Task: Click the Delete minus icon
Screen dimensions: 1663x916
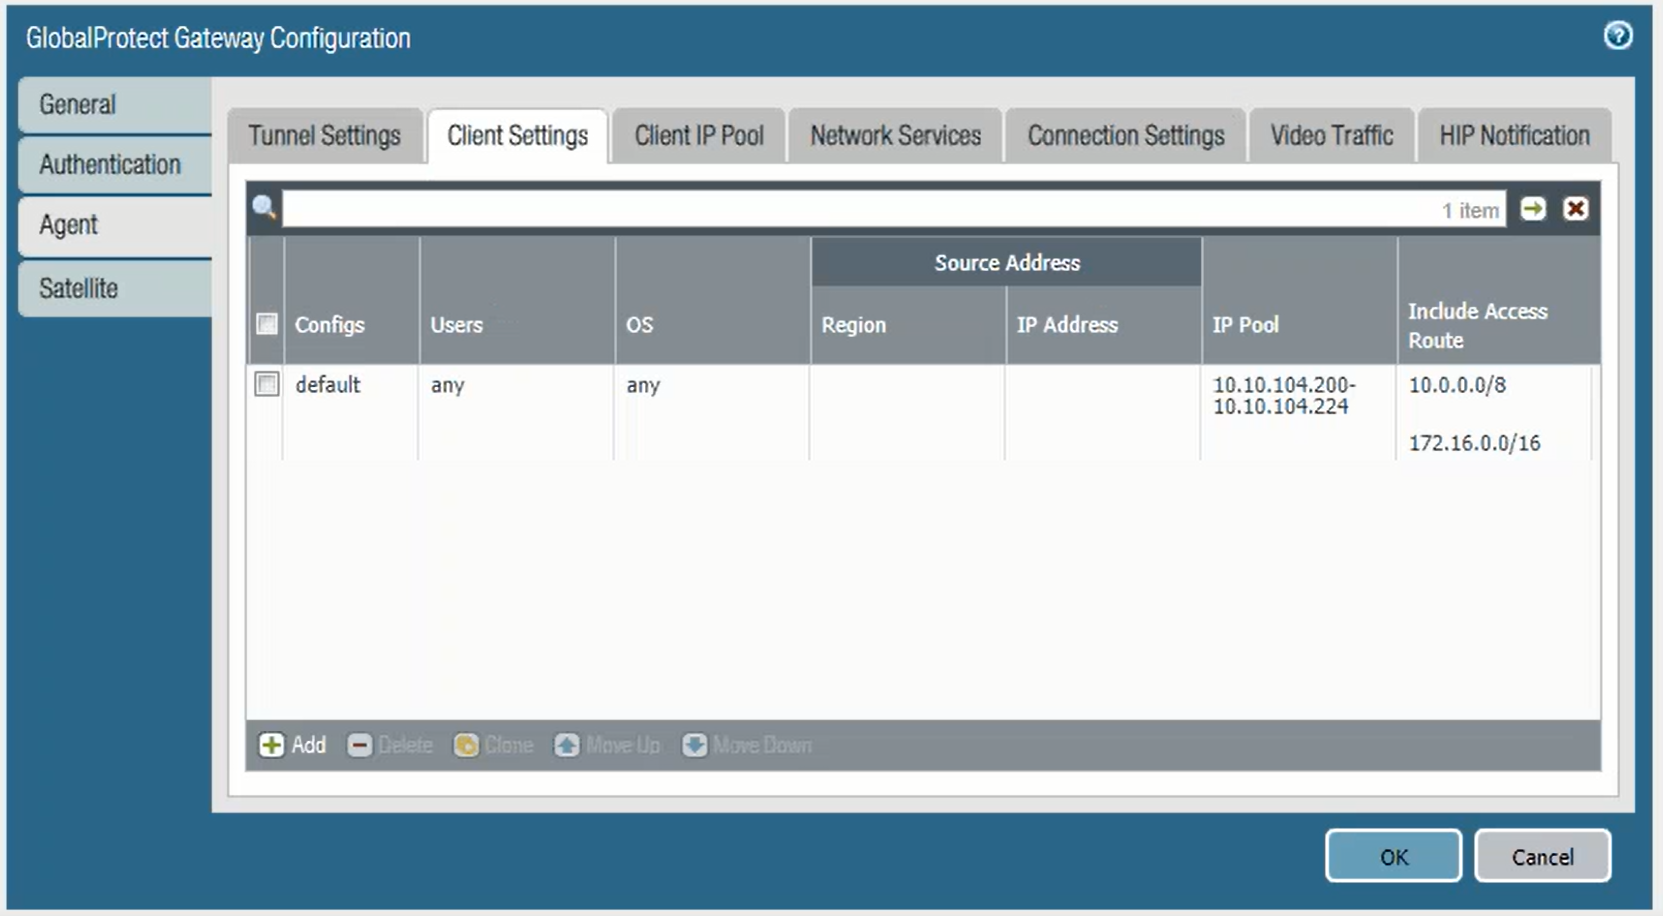Action: coord(359,745)
